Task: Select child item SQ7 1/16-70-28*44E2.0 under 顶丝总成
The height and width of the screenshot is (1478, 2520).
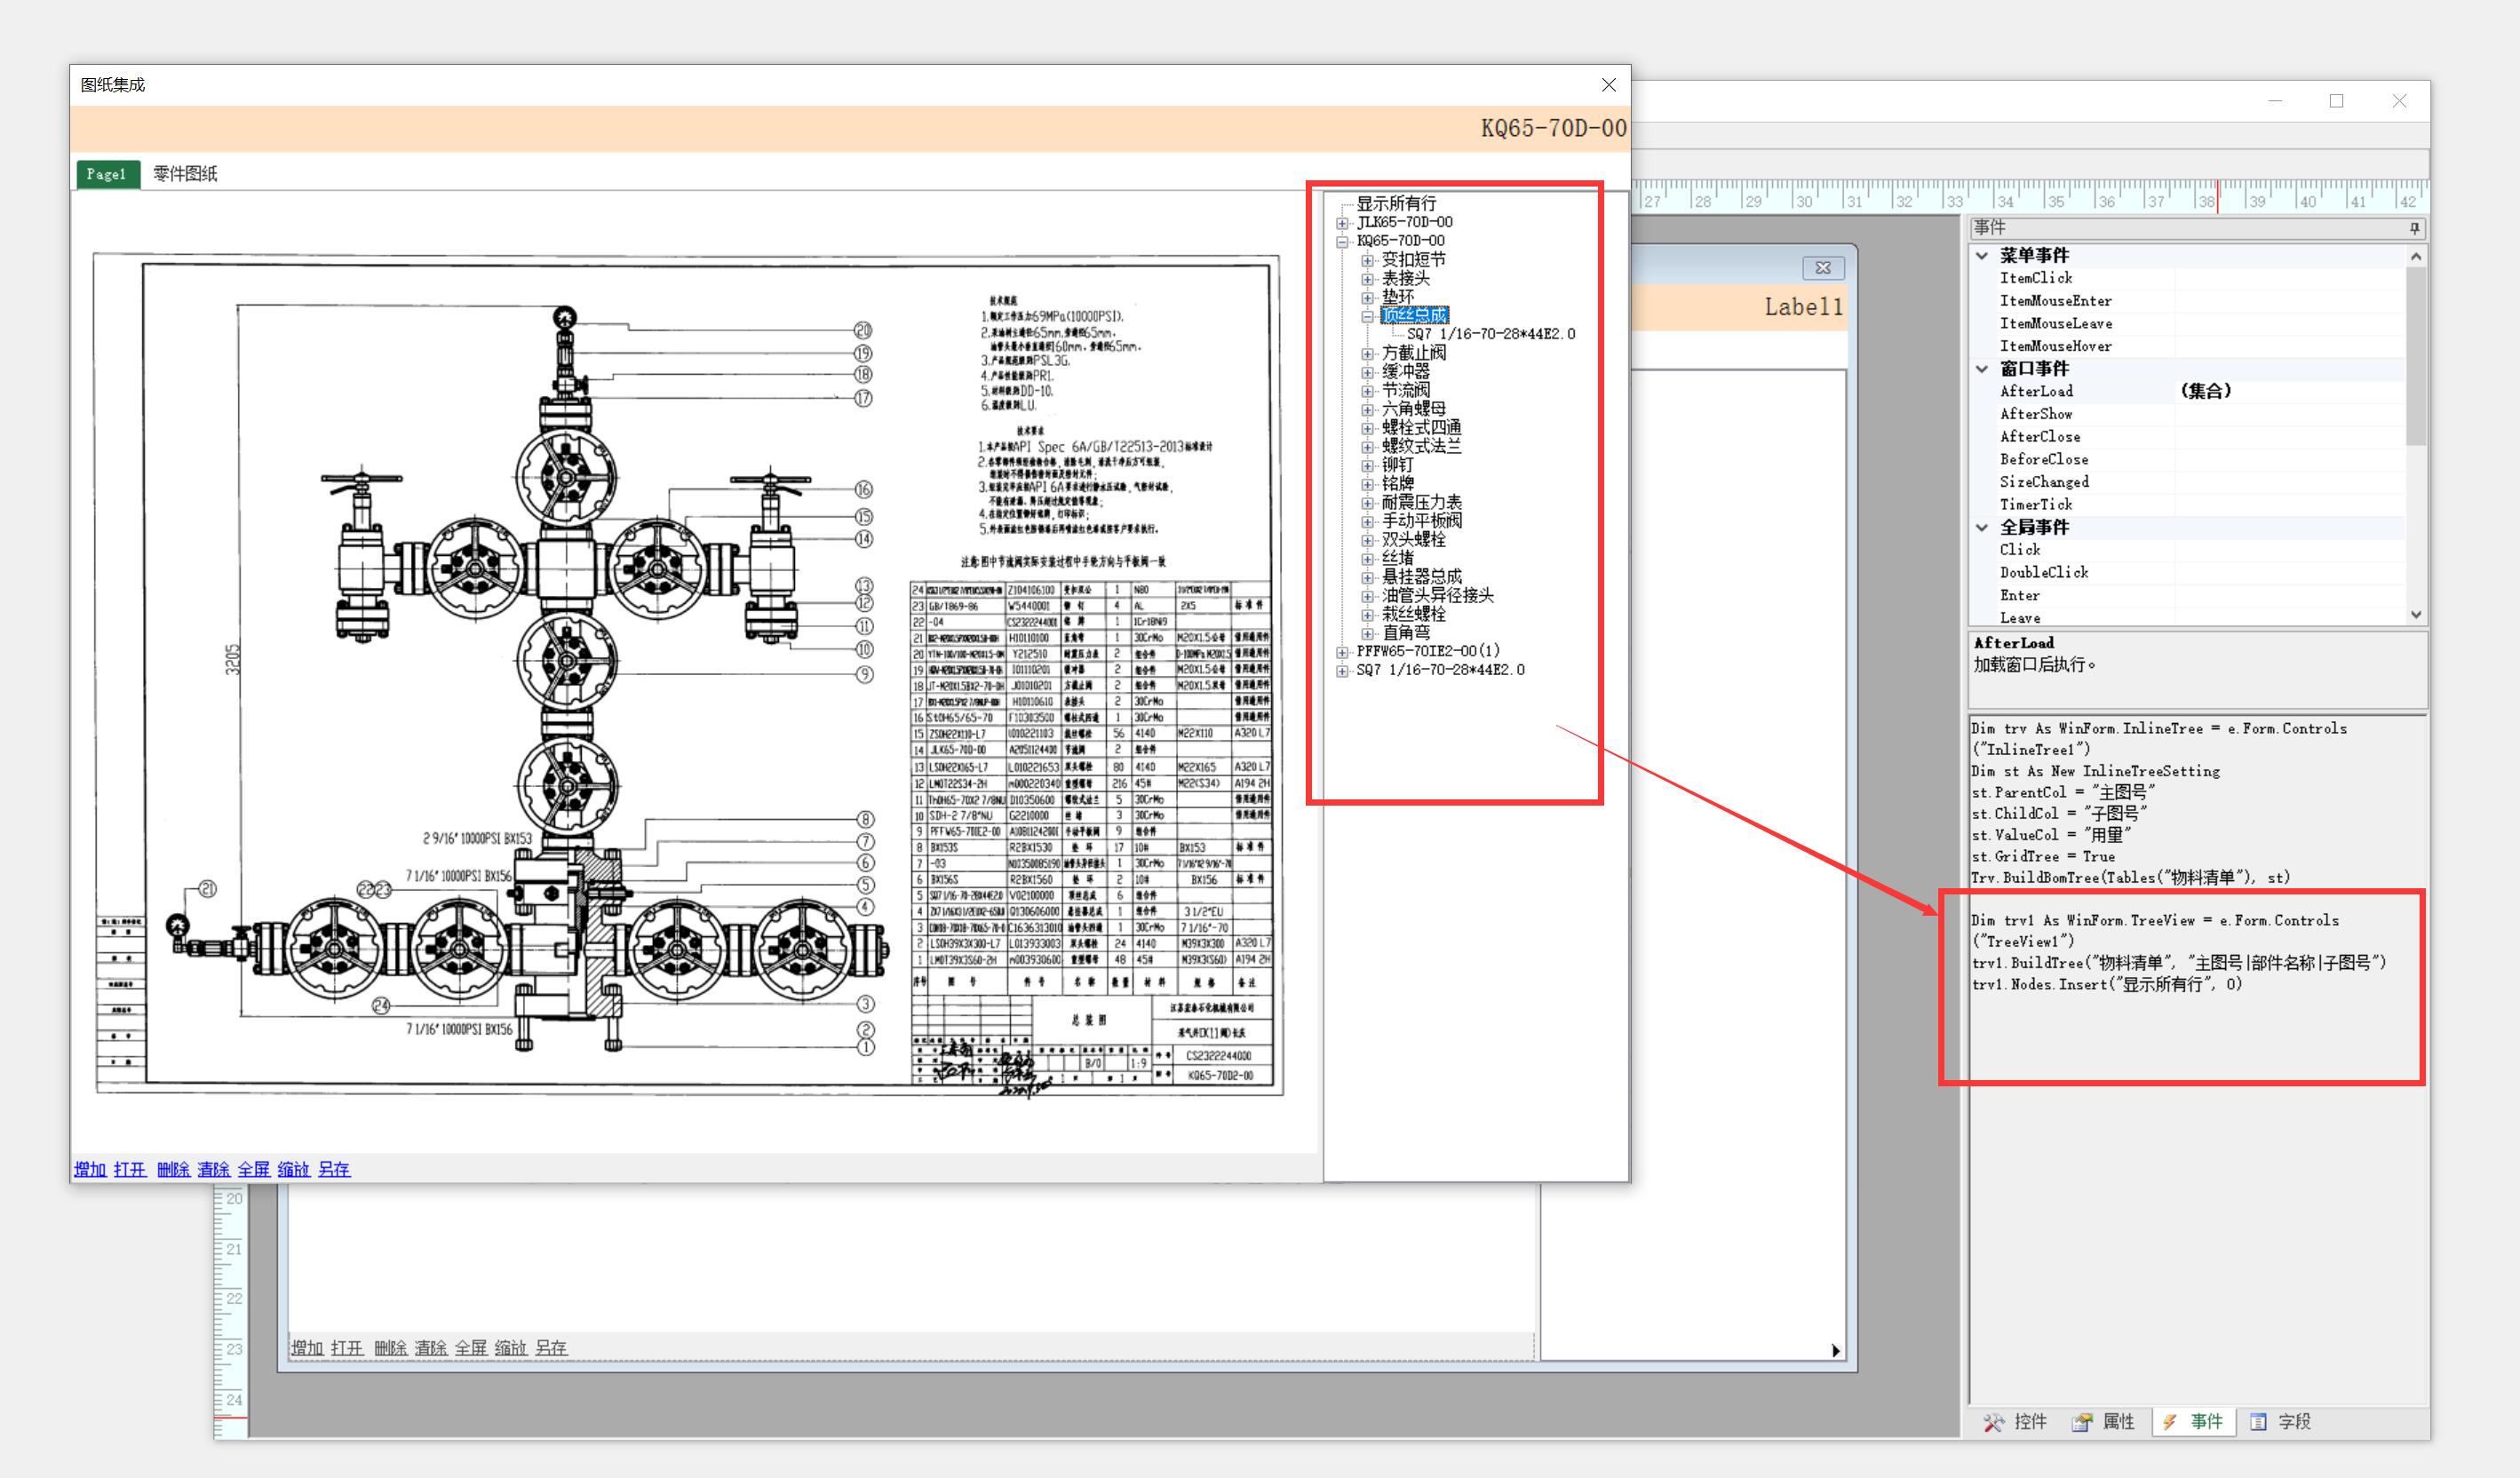Action: (x=1490, y=334)
